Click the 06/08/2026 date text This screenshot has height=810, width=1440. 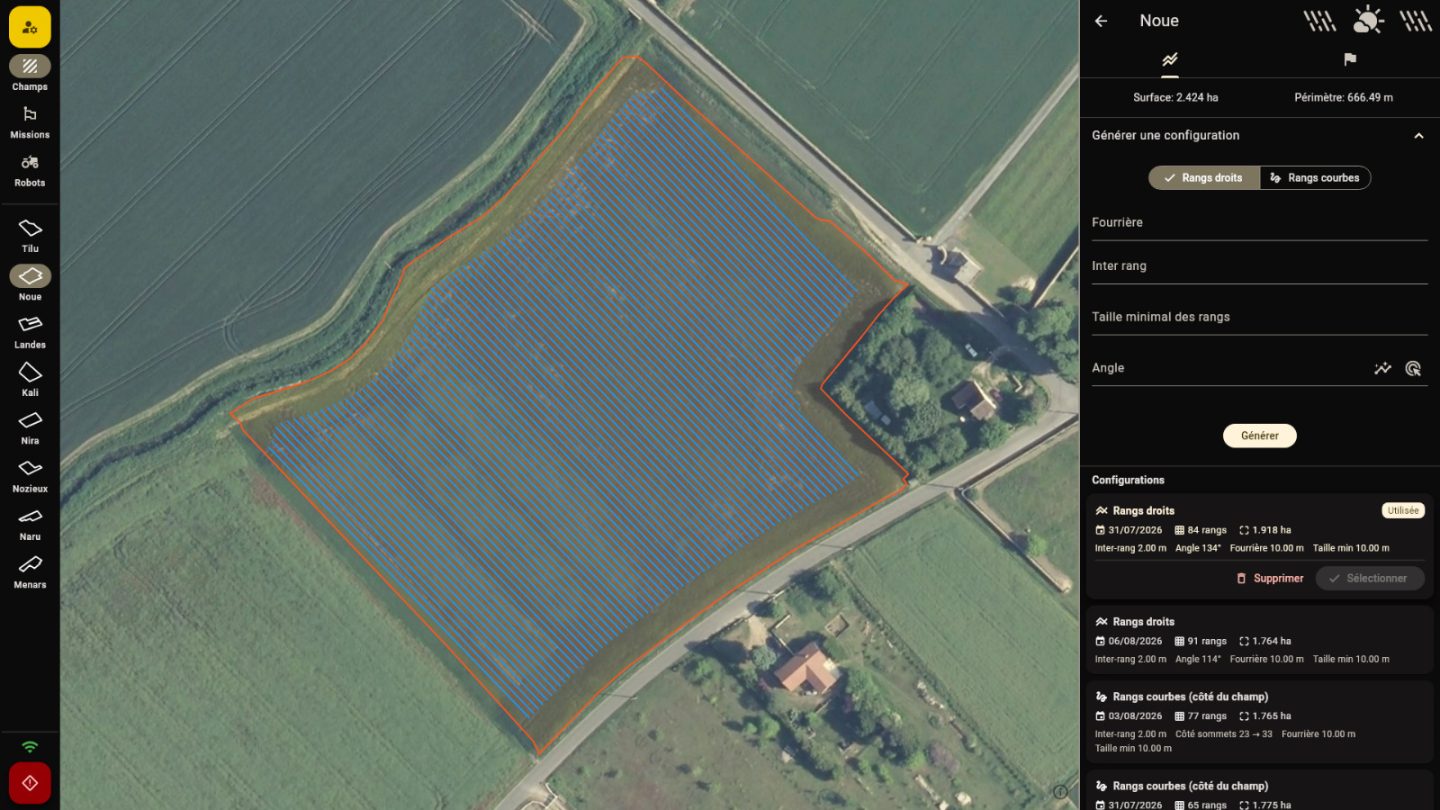pos(1135,641)
